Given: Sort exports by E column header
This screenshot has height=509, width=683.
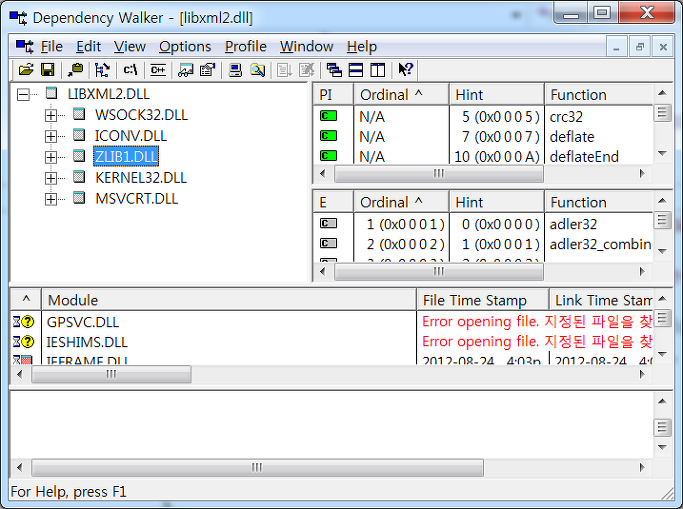Looking at the screenshot, I should [333, 202].
